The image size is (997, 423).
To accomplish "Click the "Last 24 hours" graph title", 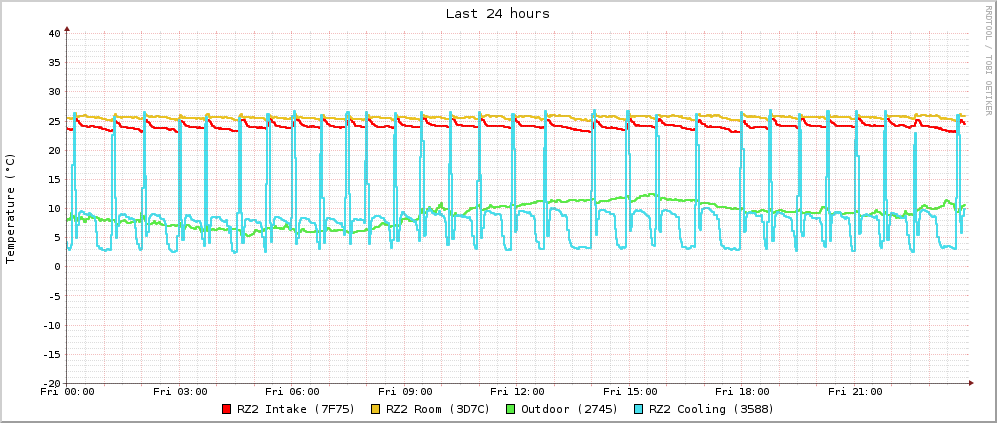I will tap(497, 14).
